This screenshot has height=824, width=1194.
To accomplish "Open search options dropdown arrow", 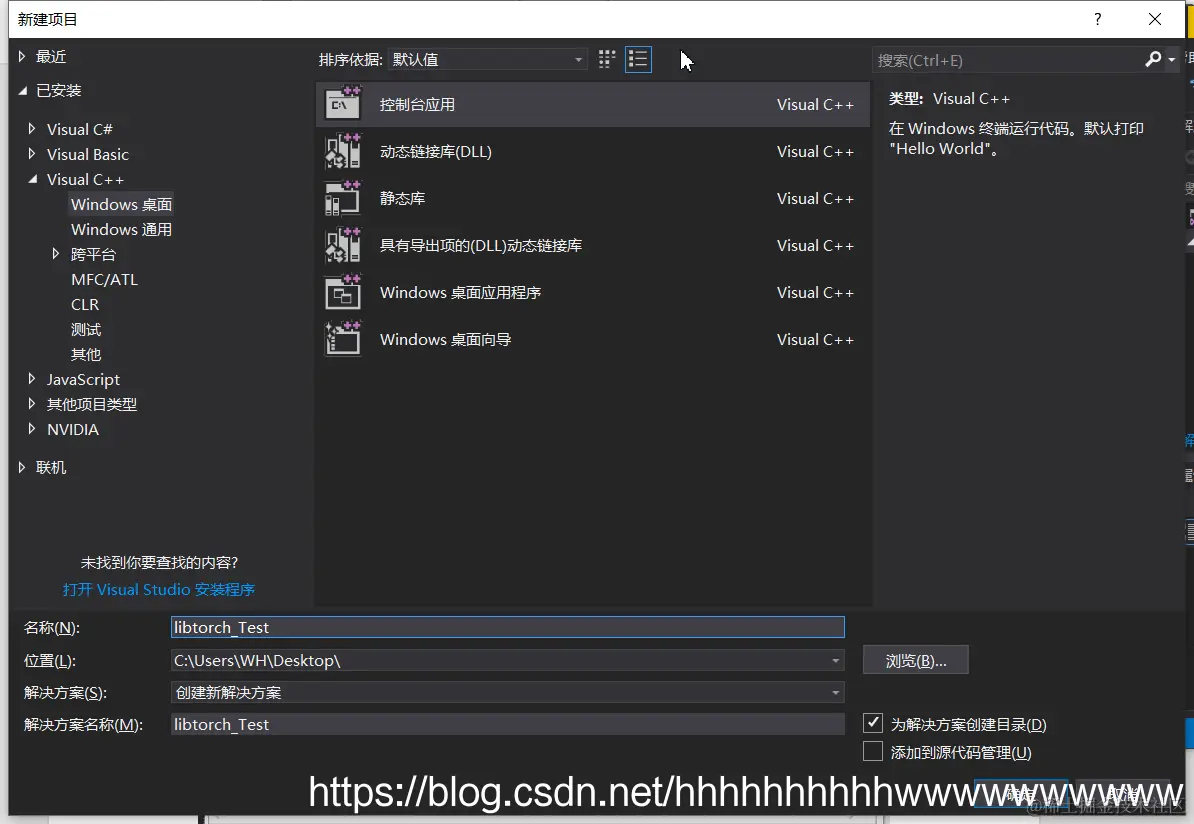I will (x=1171, y=59).
